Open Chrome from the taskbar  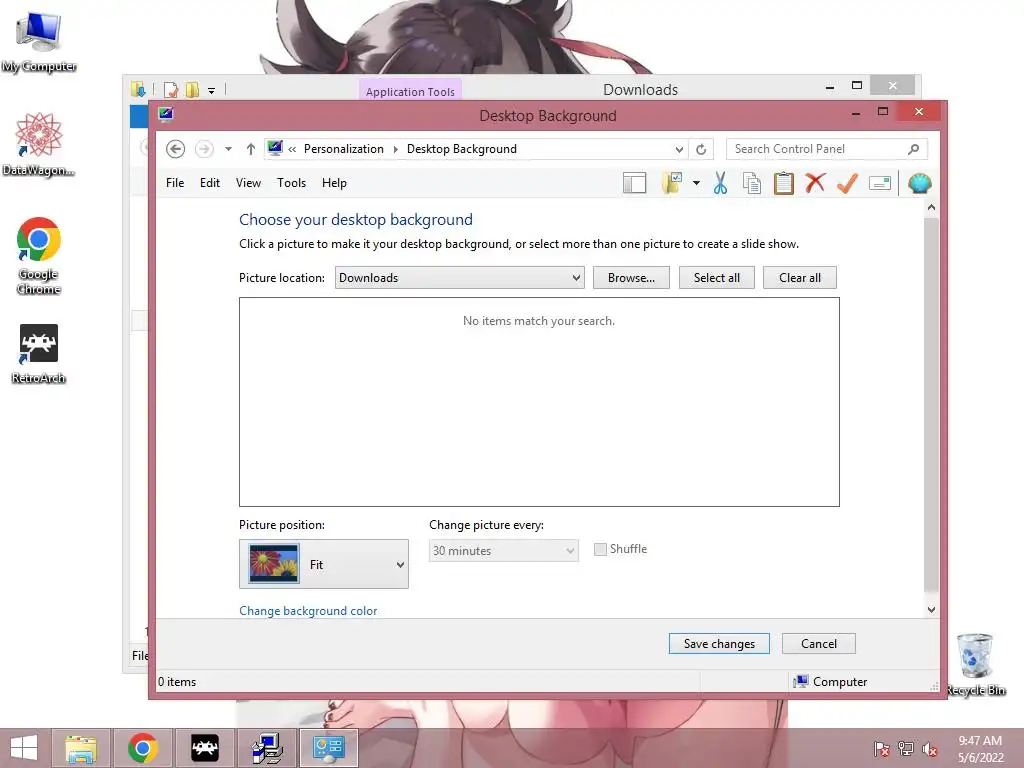[143, 748]
